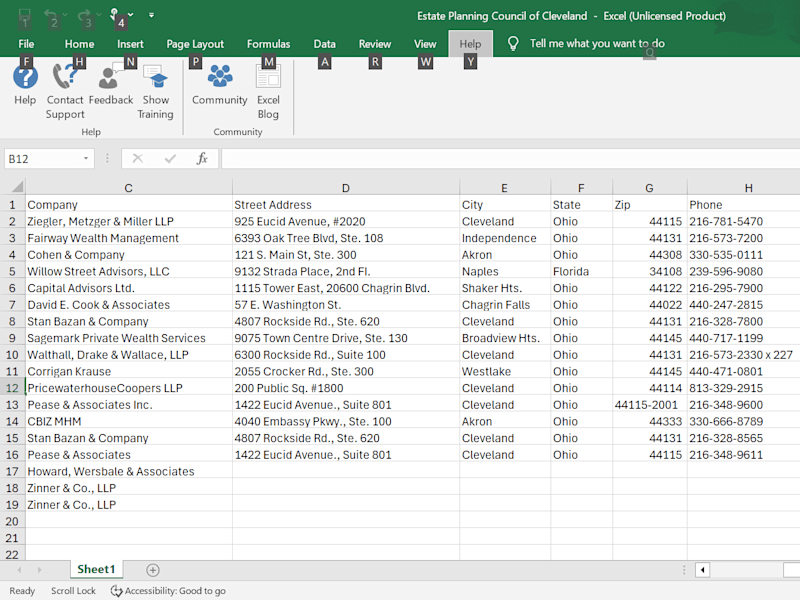Open Touch/Mouse Mode dropdown arrow

131,15
